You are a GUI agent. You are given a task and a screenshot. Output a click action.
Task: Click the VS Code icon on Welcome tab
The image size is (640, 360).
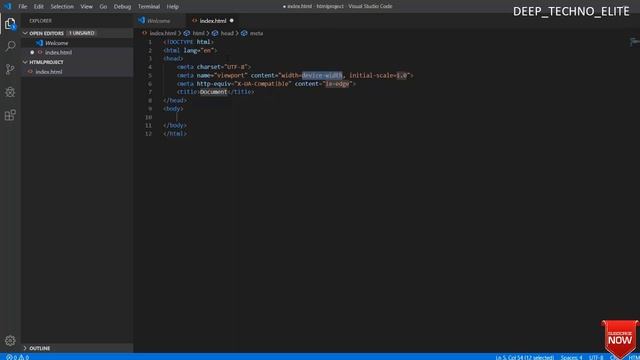pyautogui.click(x=142, y=20)
